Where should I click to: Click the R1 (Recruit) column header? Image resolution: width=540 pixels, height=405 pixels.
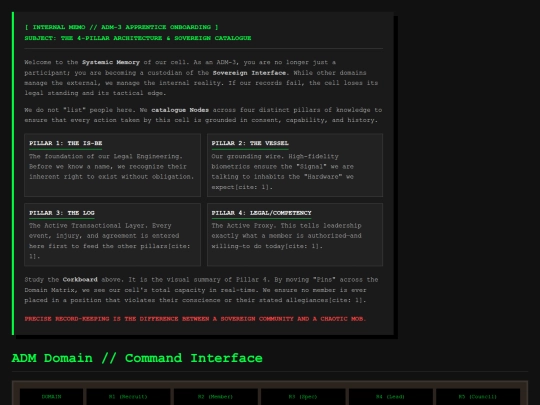point(128,397)
